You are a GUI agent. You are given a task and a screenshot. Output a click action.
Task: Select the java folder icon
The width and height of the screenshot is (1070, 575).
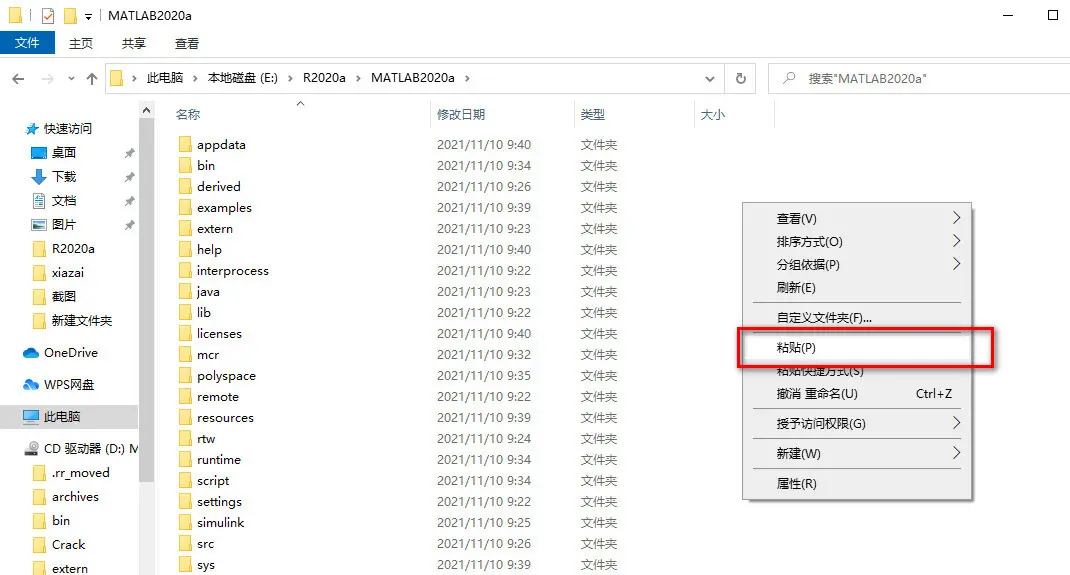point(185,292)
